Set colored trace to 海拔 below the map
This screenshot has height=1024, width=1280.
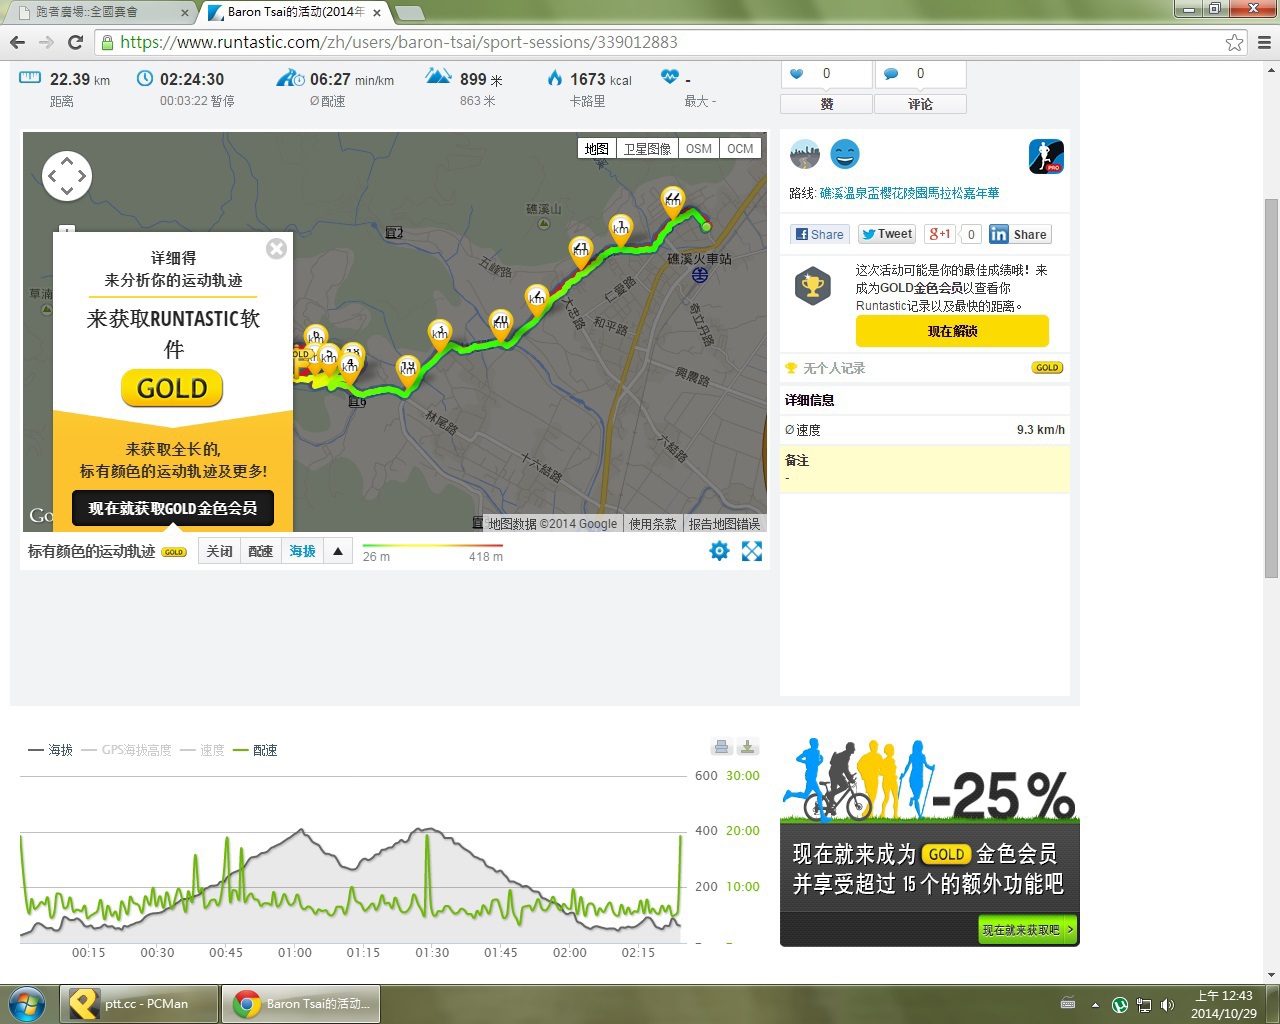tap(302, 551)
